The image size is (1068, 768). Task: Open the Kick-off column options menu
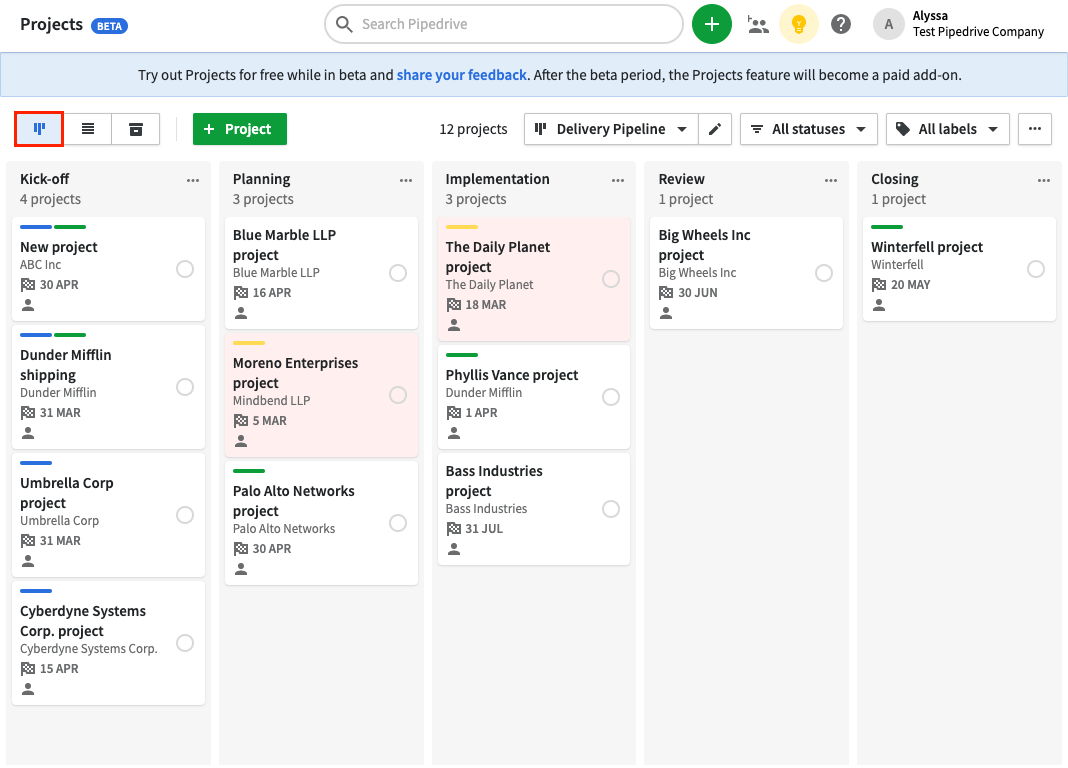pyautogui.click(x=193, y=180)
